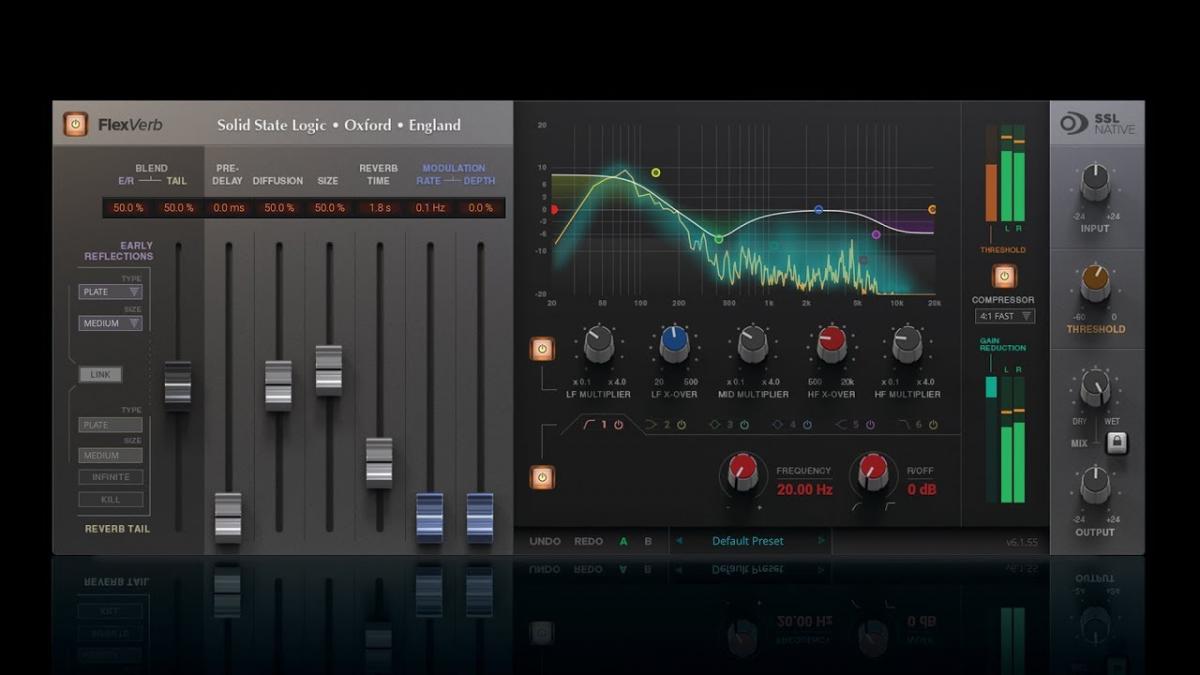Open Reverb Tail Size MEDIUM dropdown

110,455
